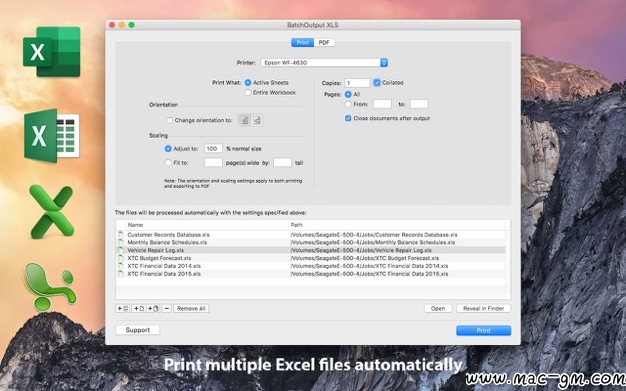Select Monthly Balance Schedules.xls file name
Screen dimensions: 626x391
pos(167,242)
